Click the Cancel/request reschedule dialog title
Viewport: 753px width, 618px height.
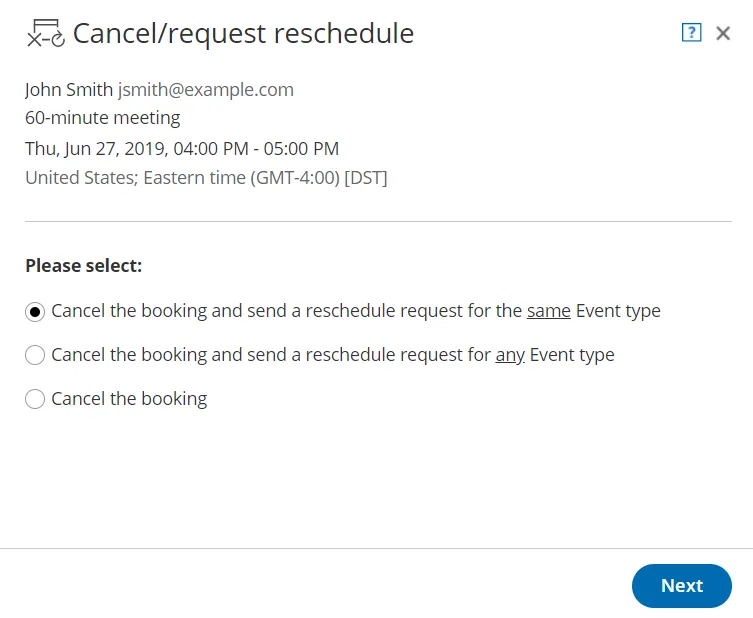tap(243, 34)
